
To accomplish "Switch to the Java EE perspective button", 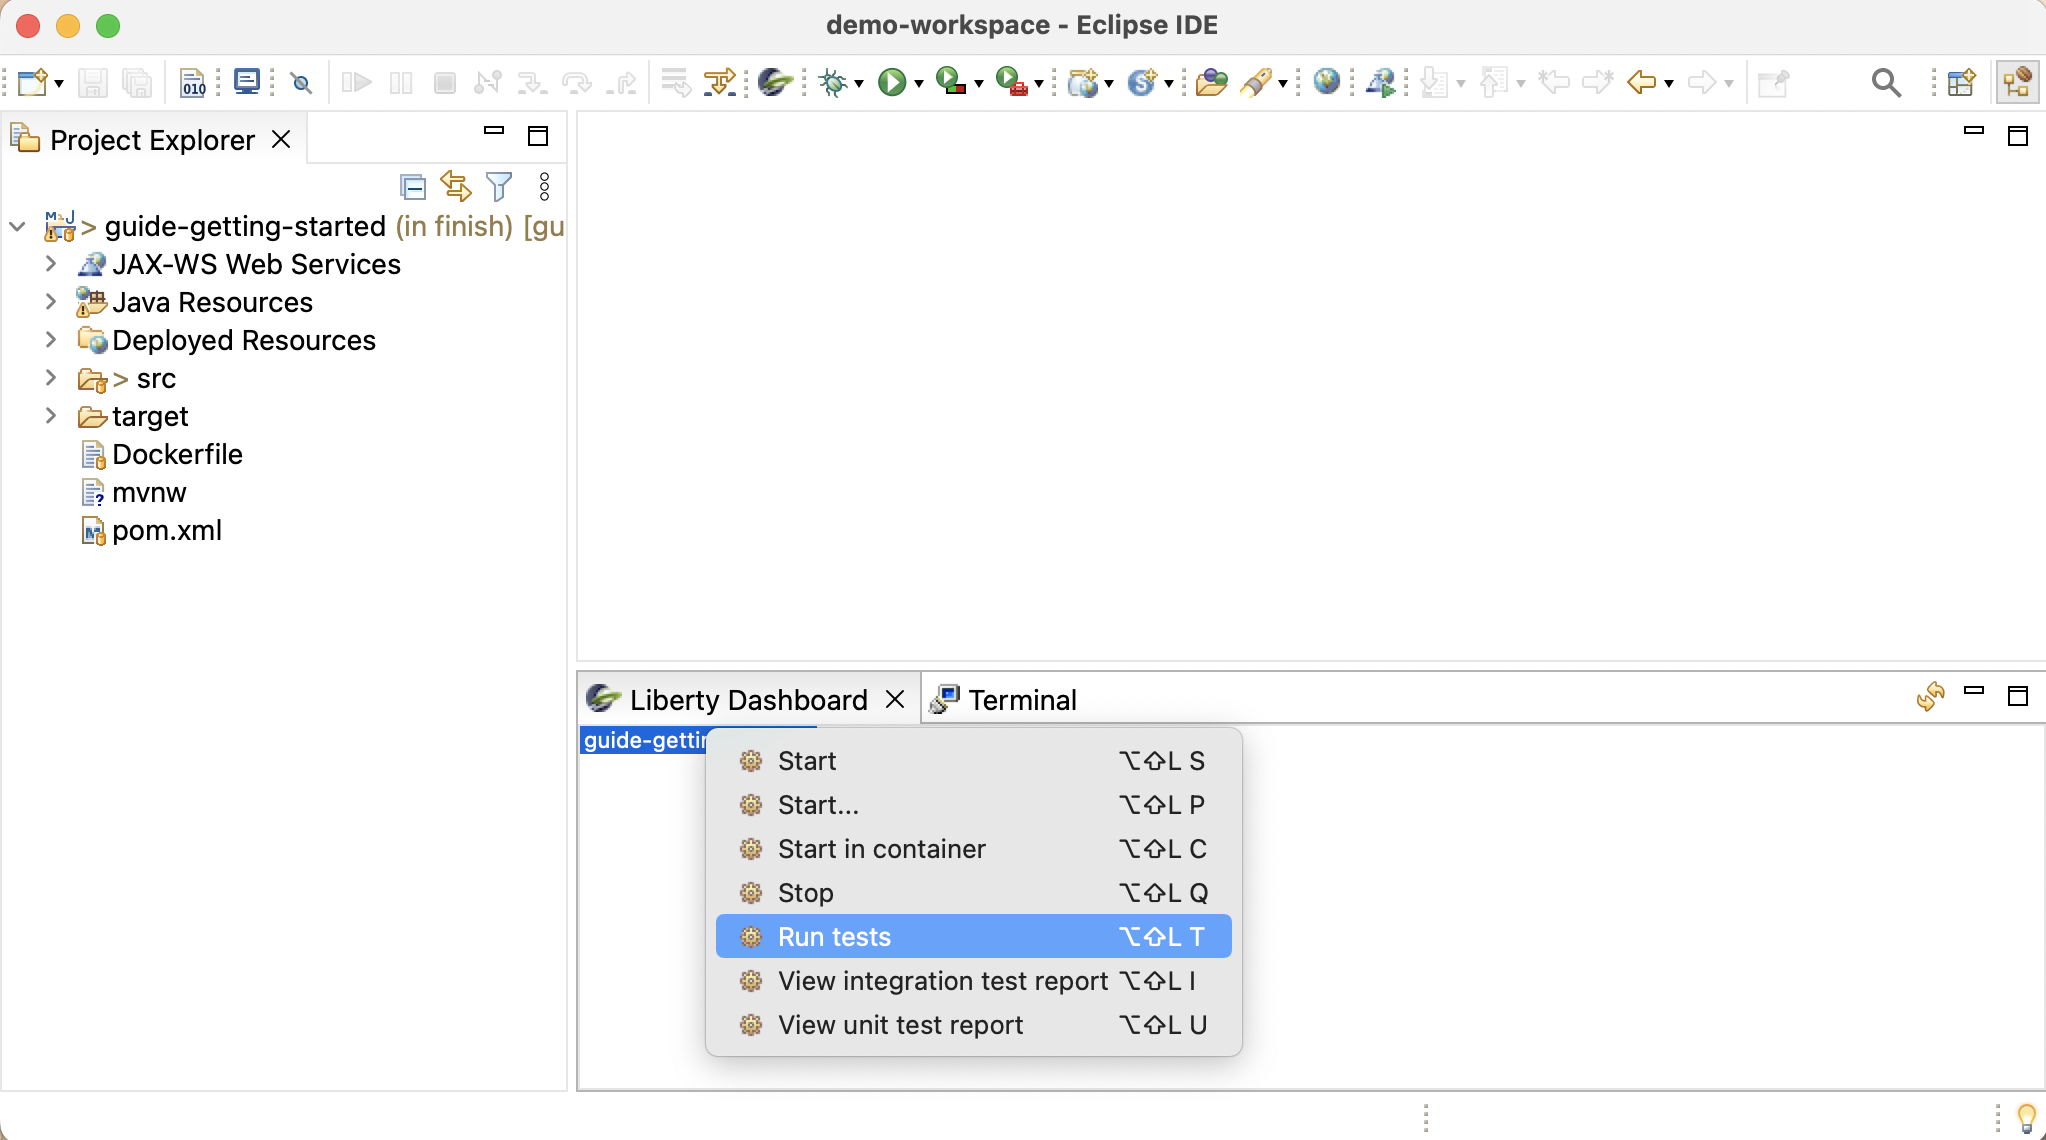I will click(2017, 82).
